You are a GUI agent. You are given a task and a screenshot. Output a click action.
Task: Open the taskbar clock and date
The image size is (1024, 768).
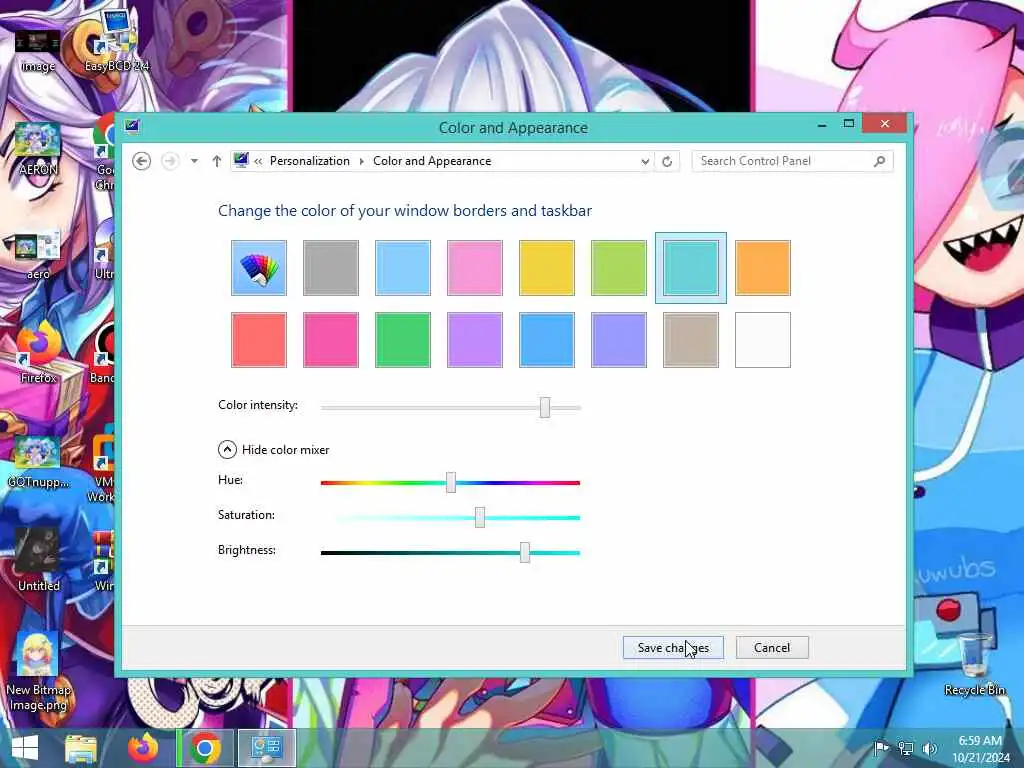[980, 749]
